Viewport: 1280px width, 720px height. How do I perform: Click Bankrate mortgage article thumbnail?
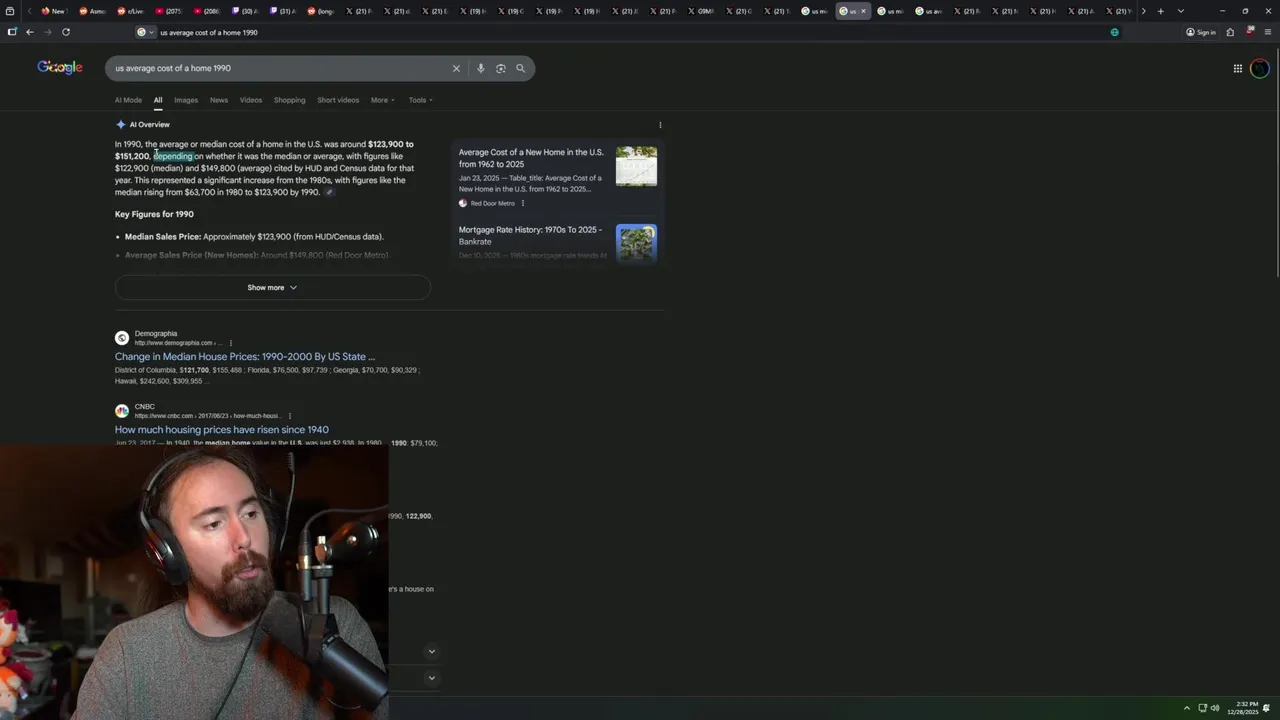[636, 243]
